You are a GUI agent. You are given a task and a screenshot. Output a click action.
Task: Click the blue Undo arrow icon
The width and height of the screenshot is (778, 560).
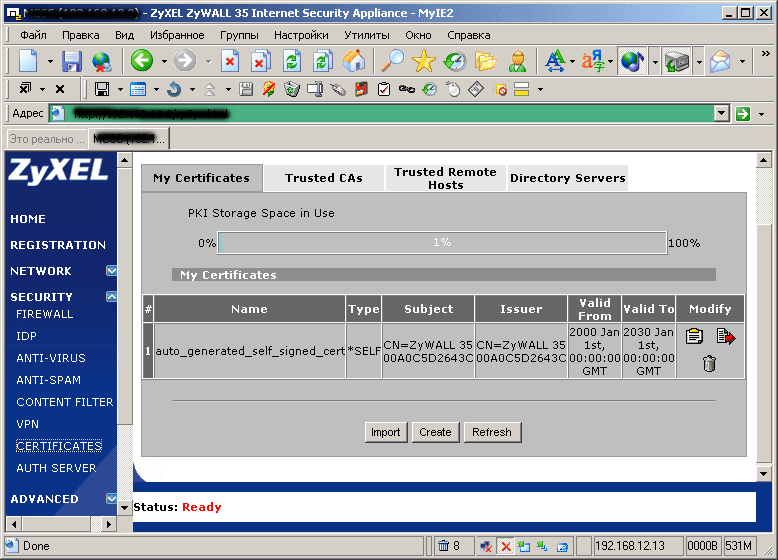pyautogui.click(x=174, y=89)
